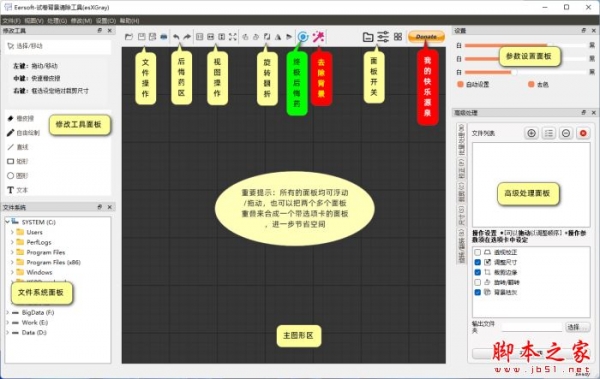This screenshot has width=600, height=379.
Task: Expand the Program Files (x86) folder arrow
Action: pos(12,262)
